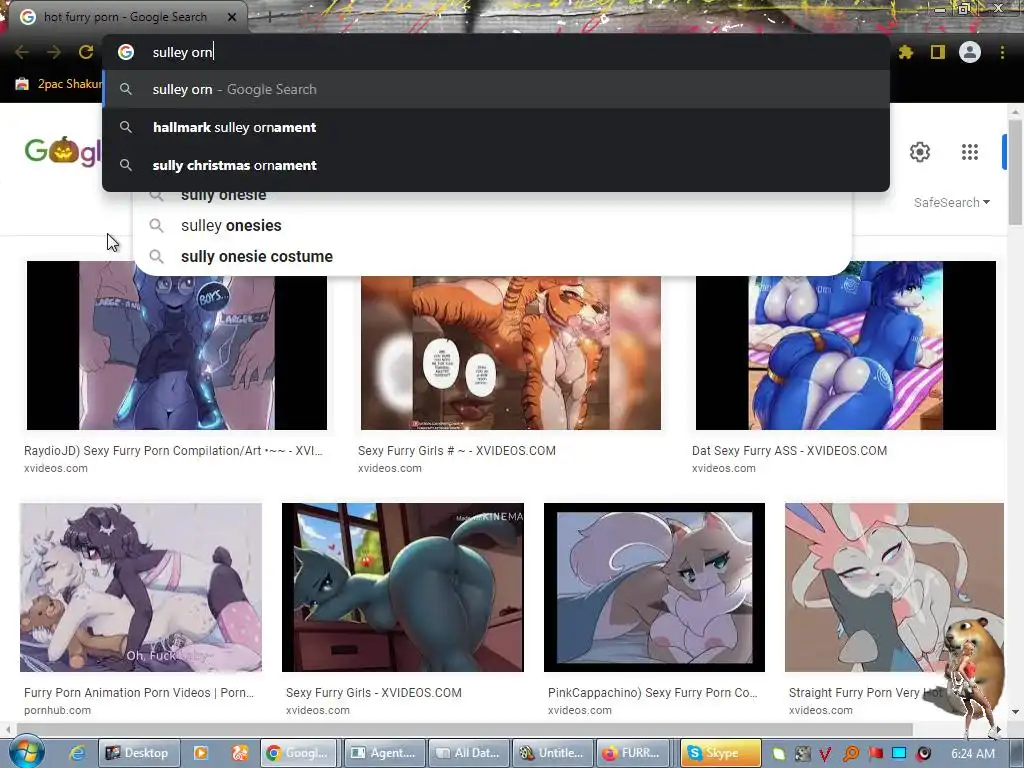Click the dark round tray icon

point(923,754)
